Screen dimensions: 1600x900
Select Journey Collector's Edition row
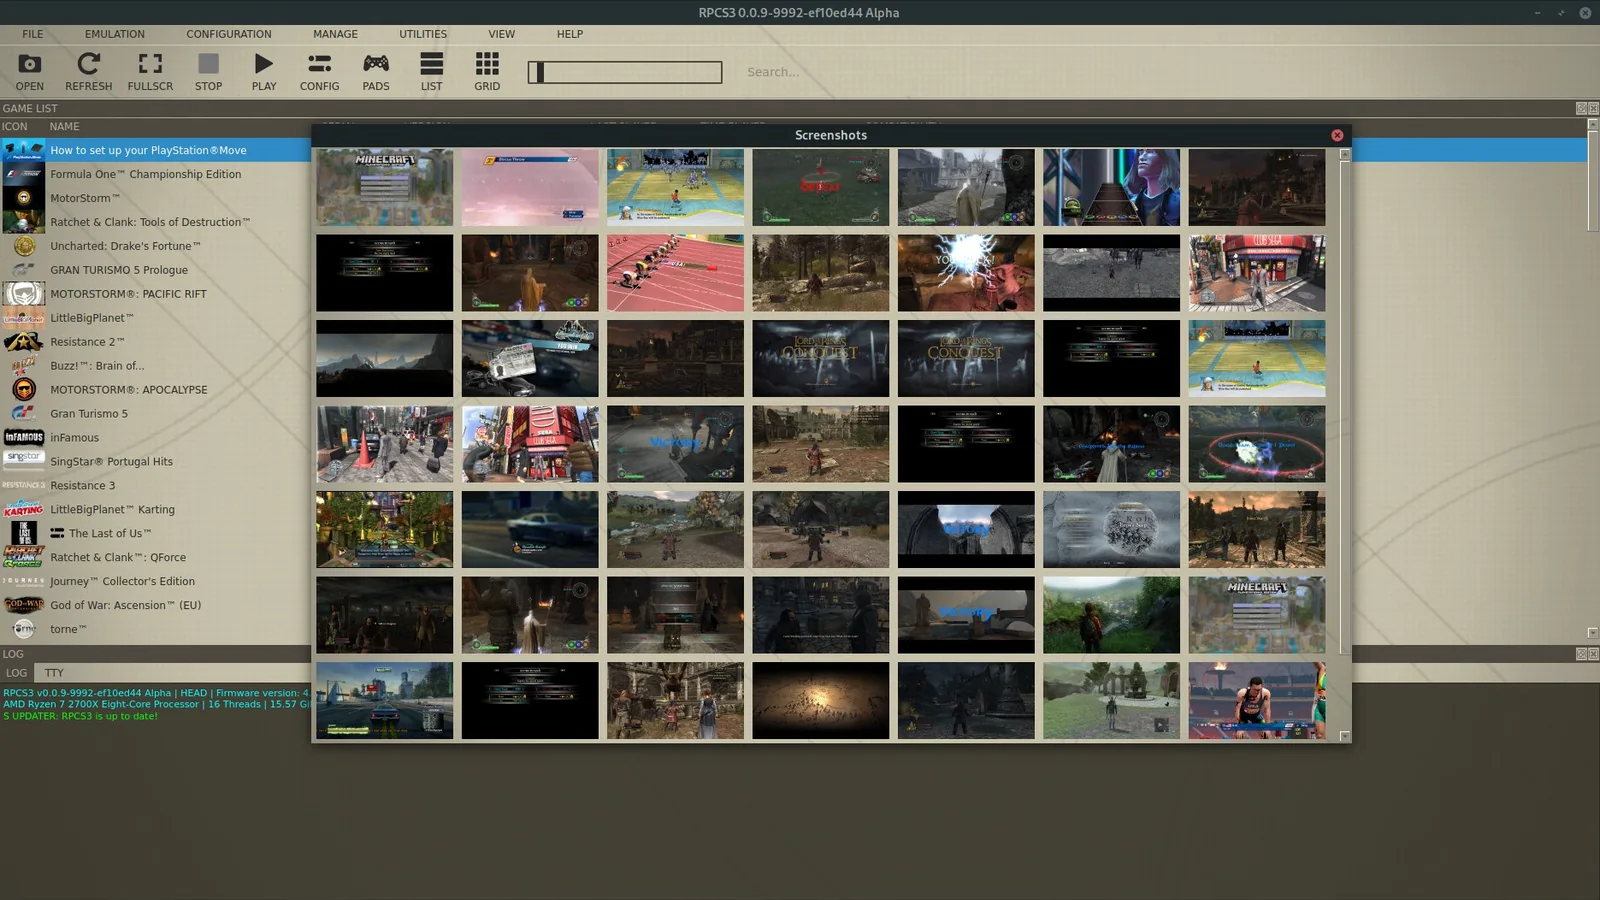point(155,582)
